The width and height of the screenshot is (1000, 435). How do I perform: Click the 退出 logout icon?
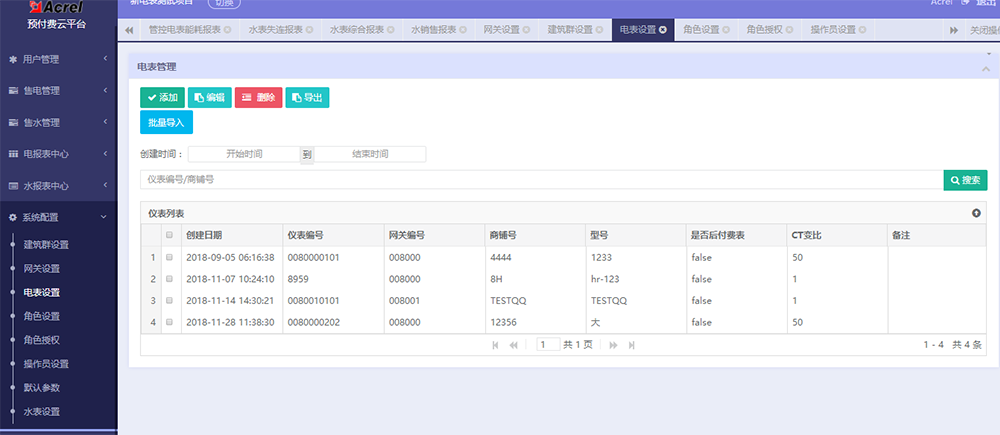coord(964,3)
